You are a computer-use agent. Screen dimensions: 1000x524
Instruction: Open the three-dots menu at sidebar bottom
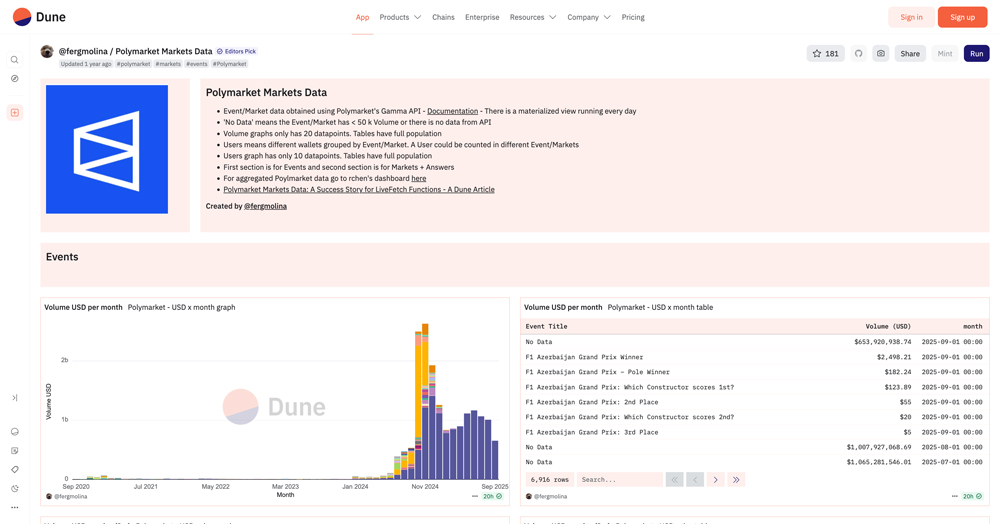15,507
